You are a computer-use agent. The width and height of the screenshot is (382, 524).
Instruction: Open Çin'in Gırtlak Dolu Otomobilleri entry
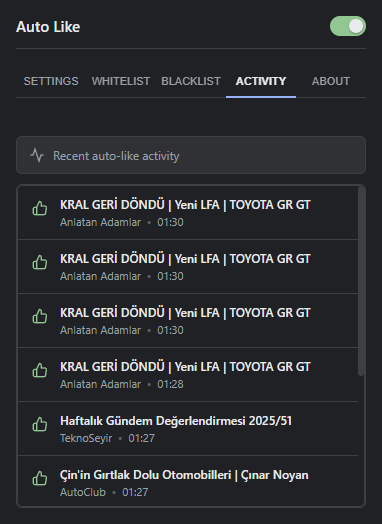tap(188, 482)
